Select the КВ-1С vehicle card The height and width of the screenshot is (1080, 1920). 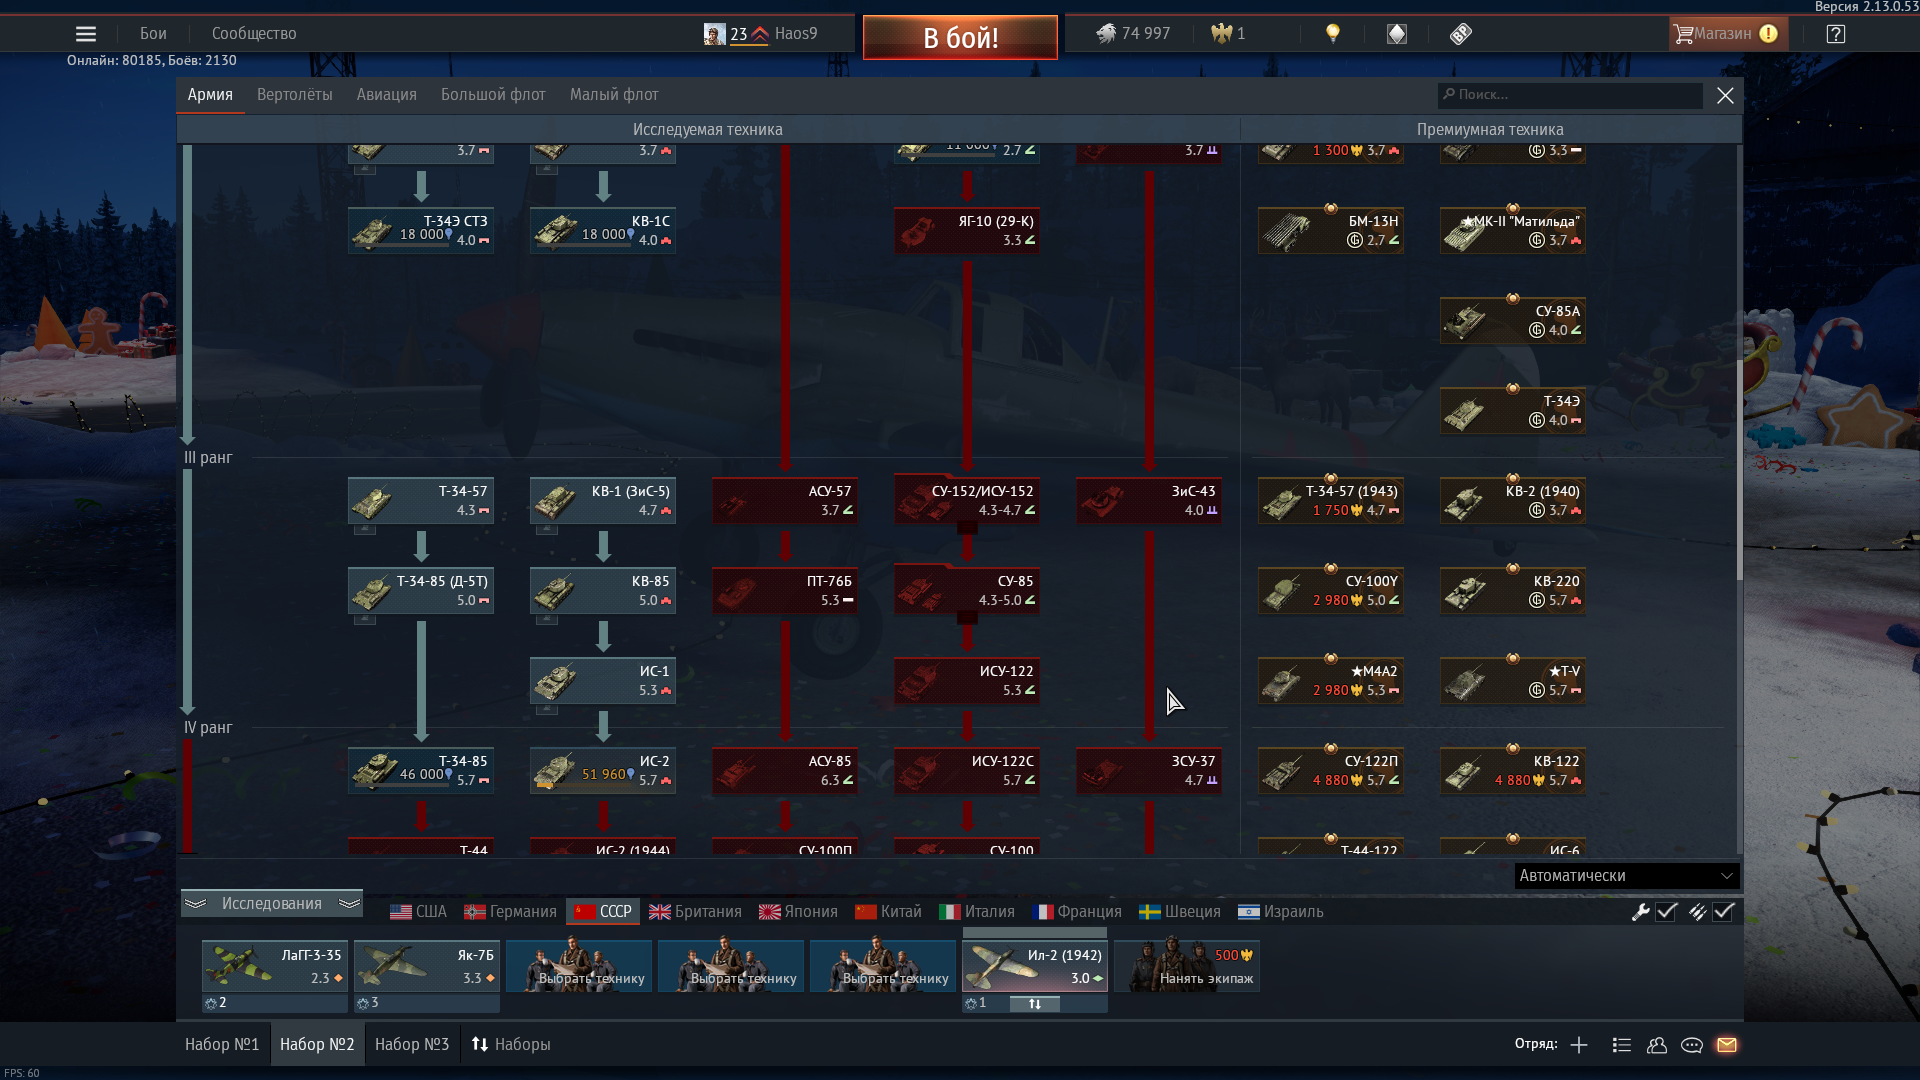click(602, 231)
